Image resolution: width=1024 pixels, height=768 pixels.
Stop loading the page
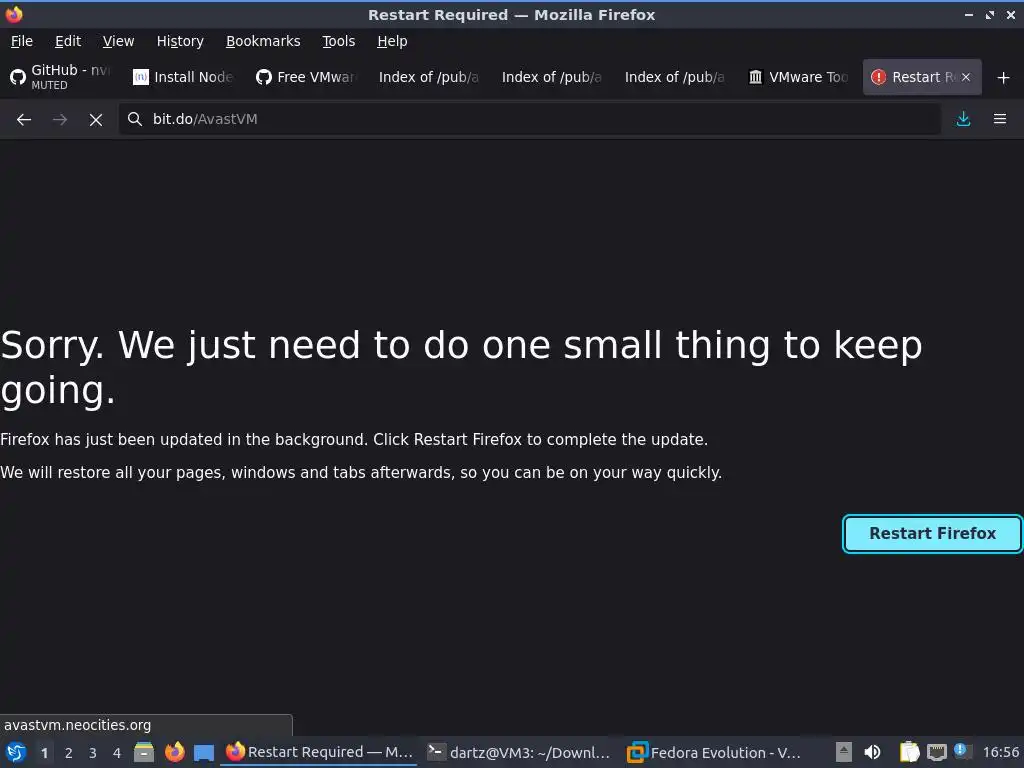tap(96, 120)
